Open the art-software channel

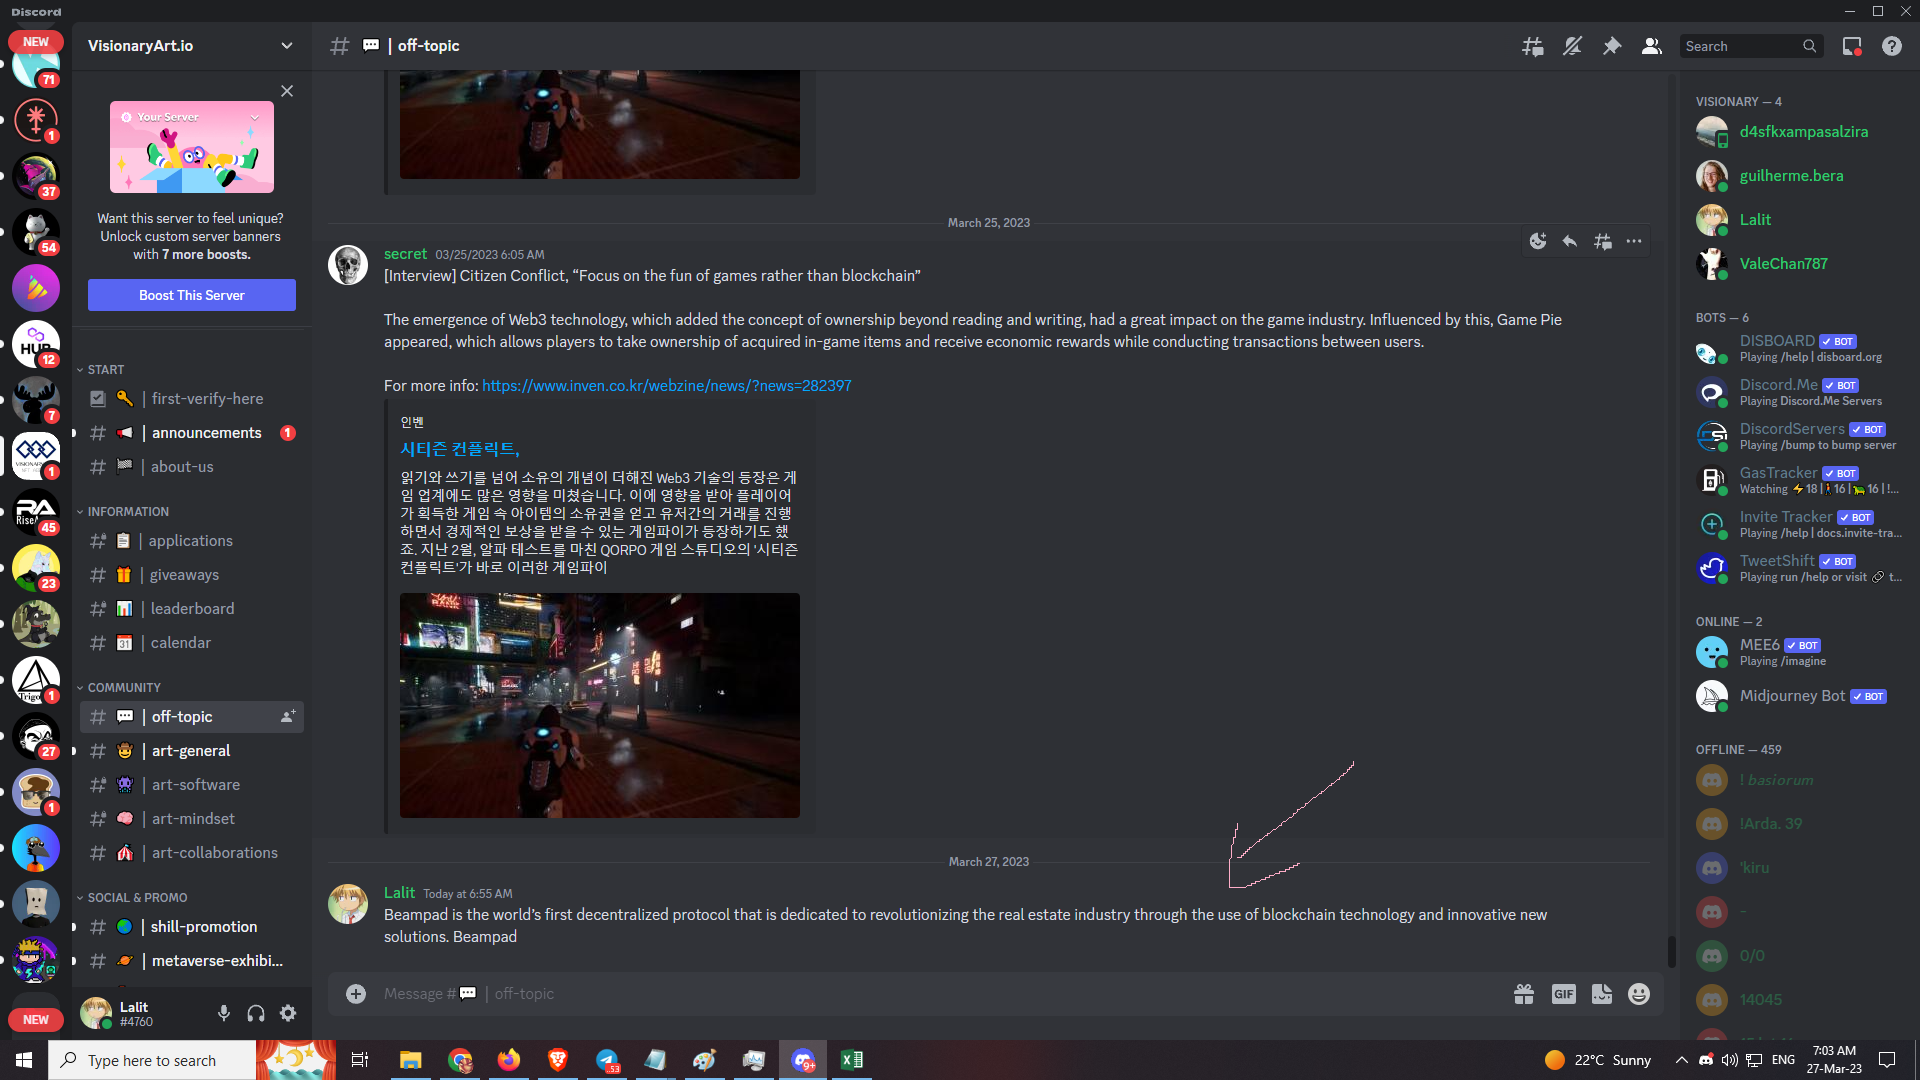pyautogui.click(x=192, y=785)
